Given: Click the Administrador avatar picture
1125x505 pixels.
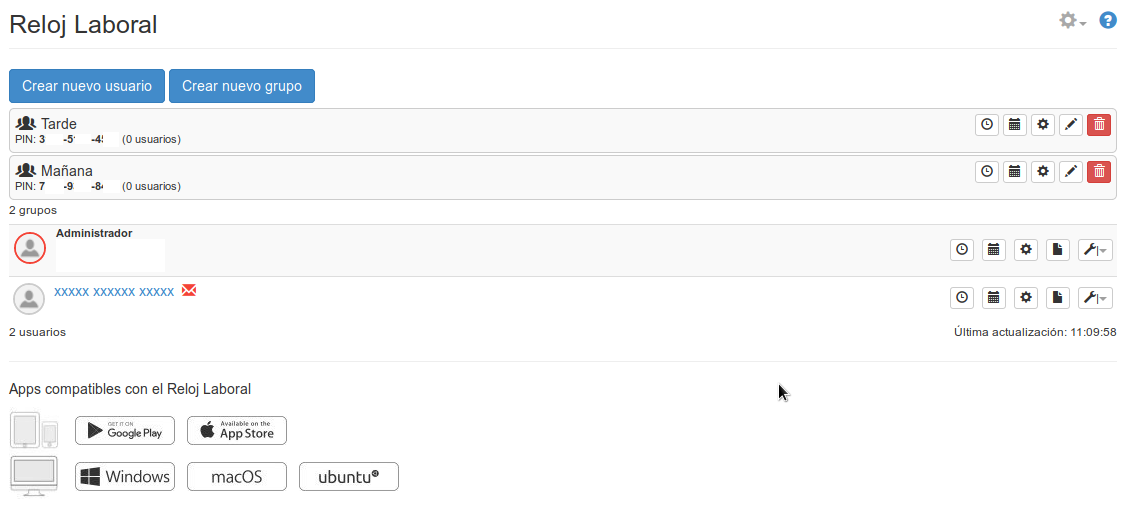Looking at the screenshot, I should (30, 247).
